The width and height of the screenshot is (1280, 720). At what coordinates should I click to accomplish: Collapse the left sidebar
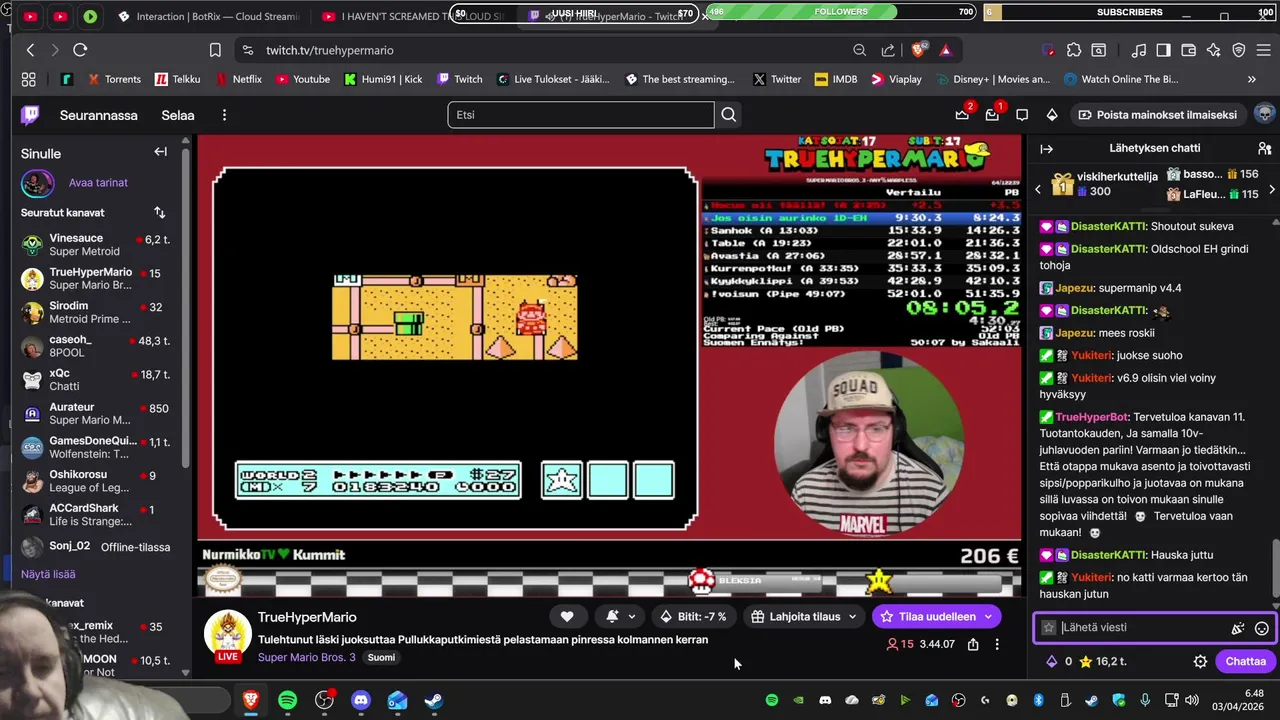tap(160, 152)
